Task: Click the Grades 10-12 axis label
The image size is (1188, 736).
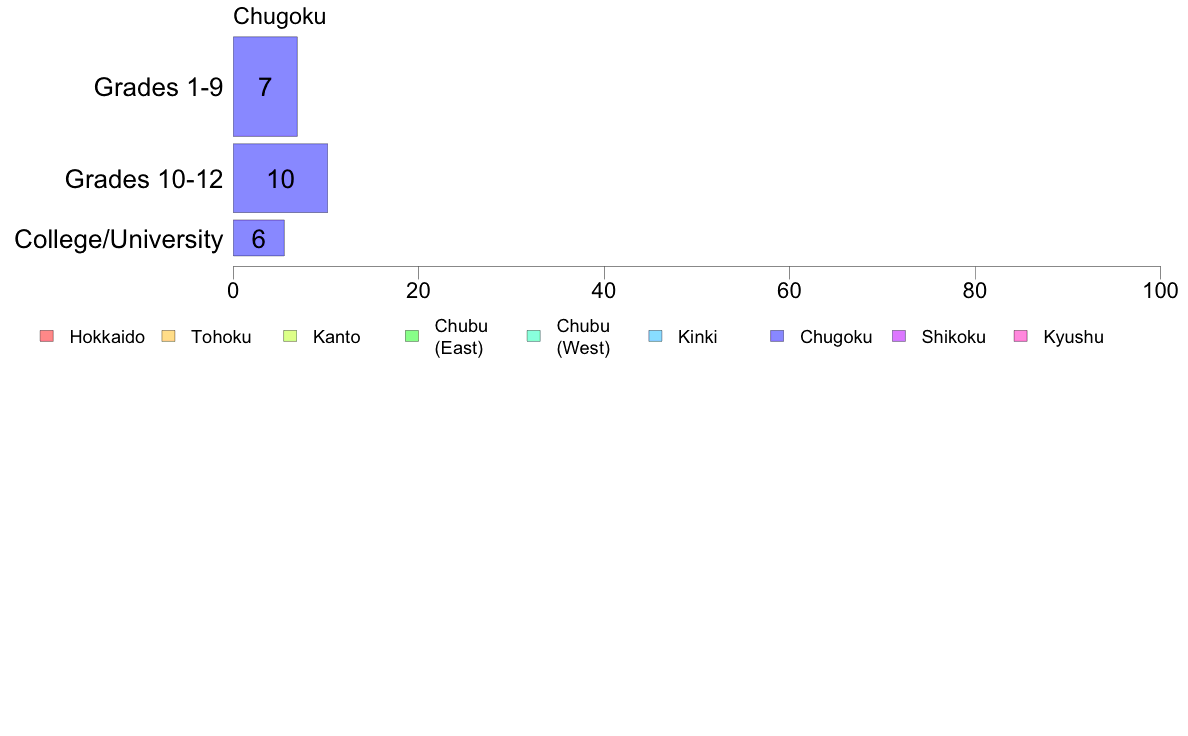Action: point(144,179)
